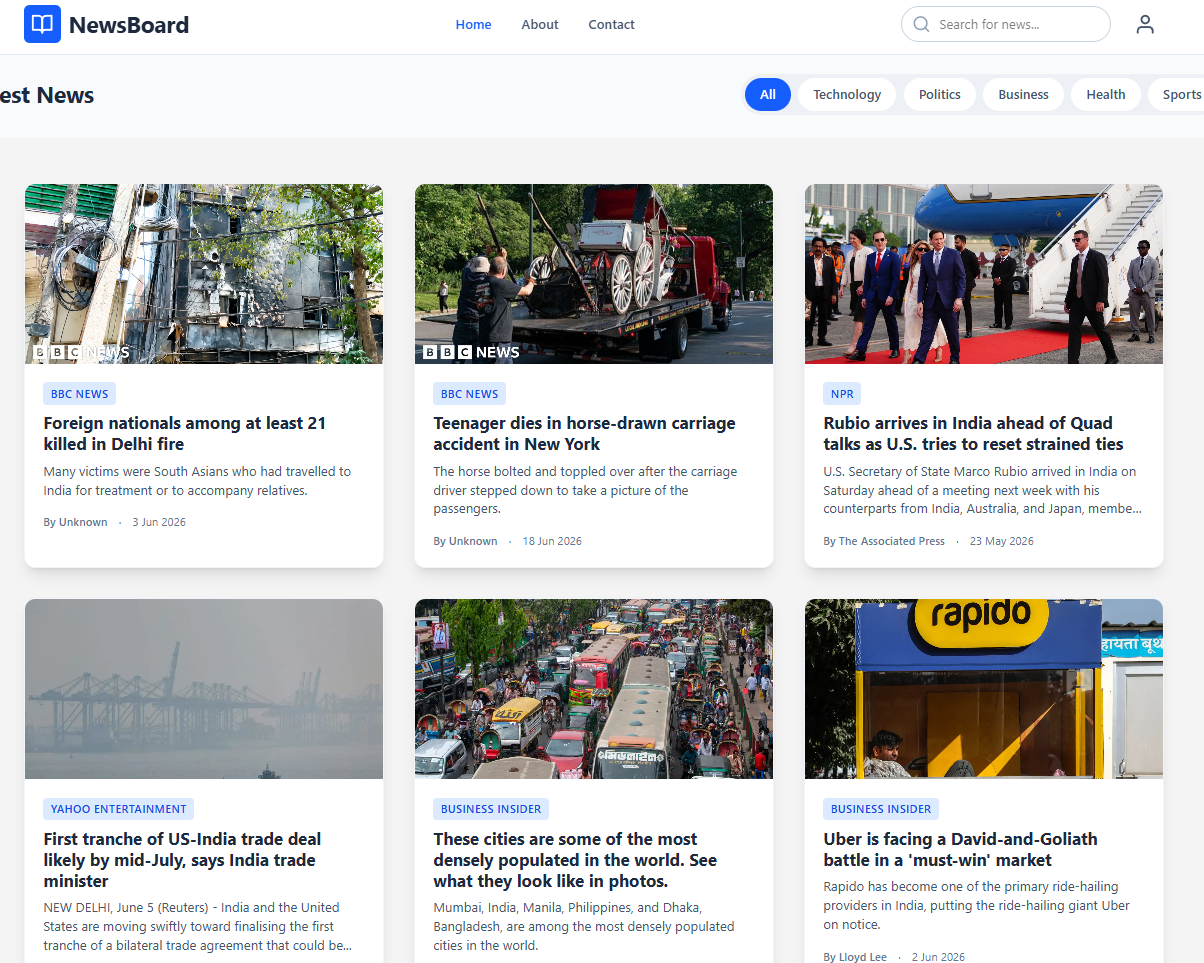1204x963 pixels.
Task: Open the Uber David-and-Goliath headline
Action: coord(960,850)
